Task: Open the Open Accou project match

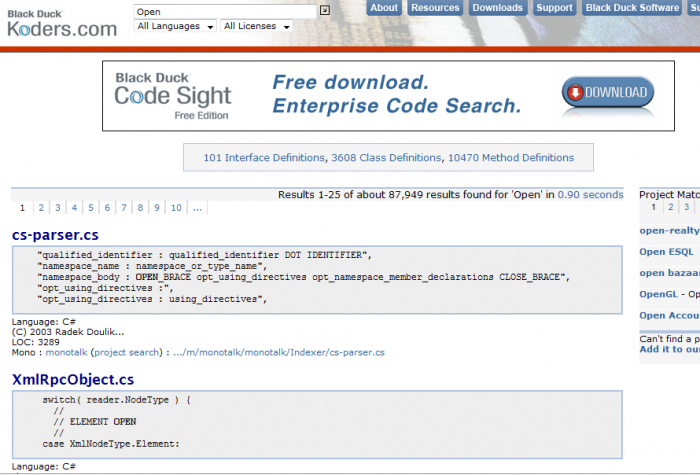Action: click(x=669, y=316)
